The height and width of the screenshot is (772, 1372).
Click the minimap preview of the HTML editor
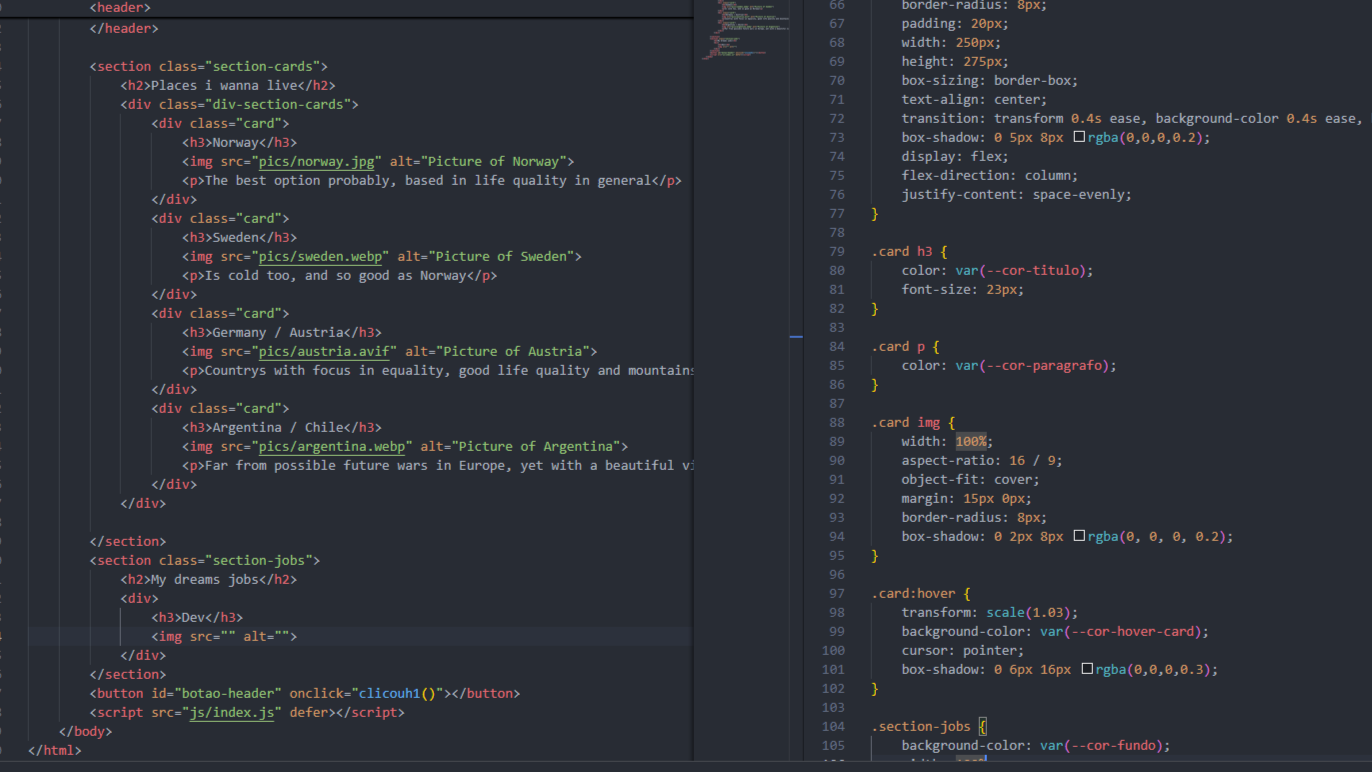[745, 30]
